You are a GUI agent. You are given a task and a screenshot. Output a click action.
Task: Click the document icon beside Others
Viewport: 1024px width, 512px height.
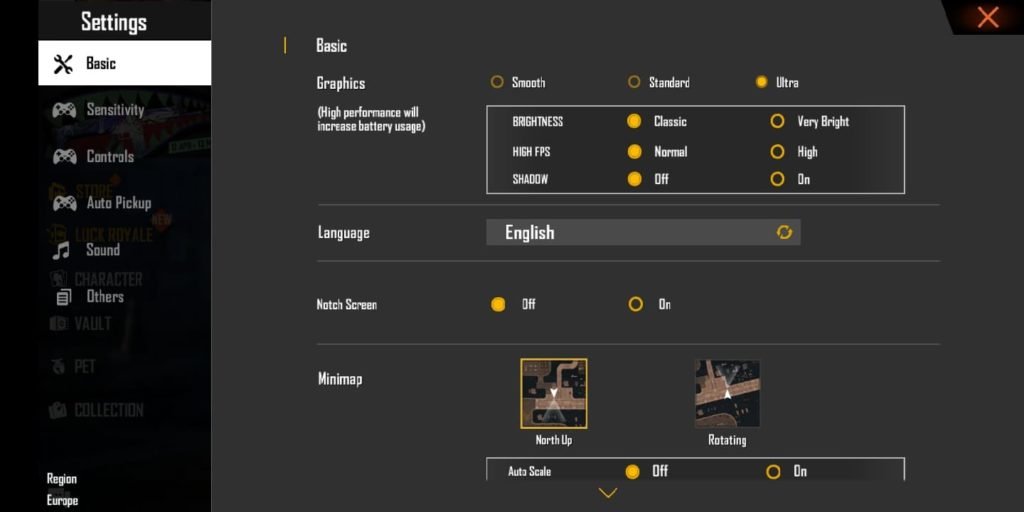point(64,297)
